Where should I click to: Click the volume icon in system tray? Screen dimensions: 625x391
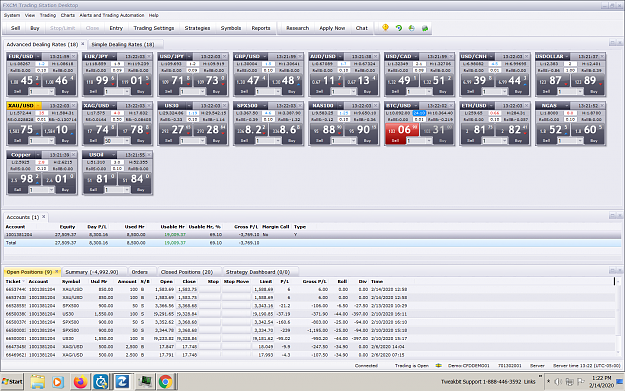(x=558, y=382)
